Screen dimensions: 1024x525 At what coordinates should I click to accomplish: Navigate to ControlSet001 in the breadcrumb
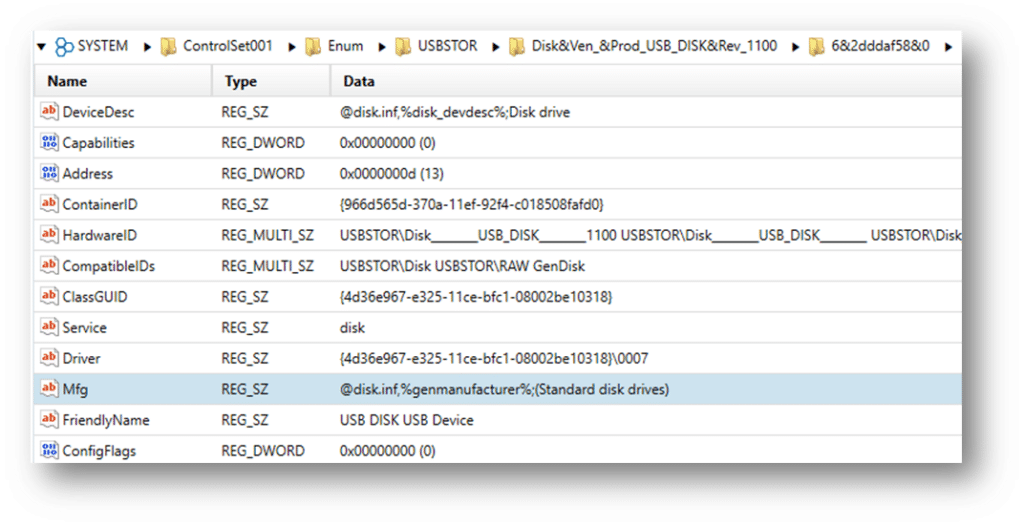227,46
